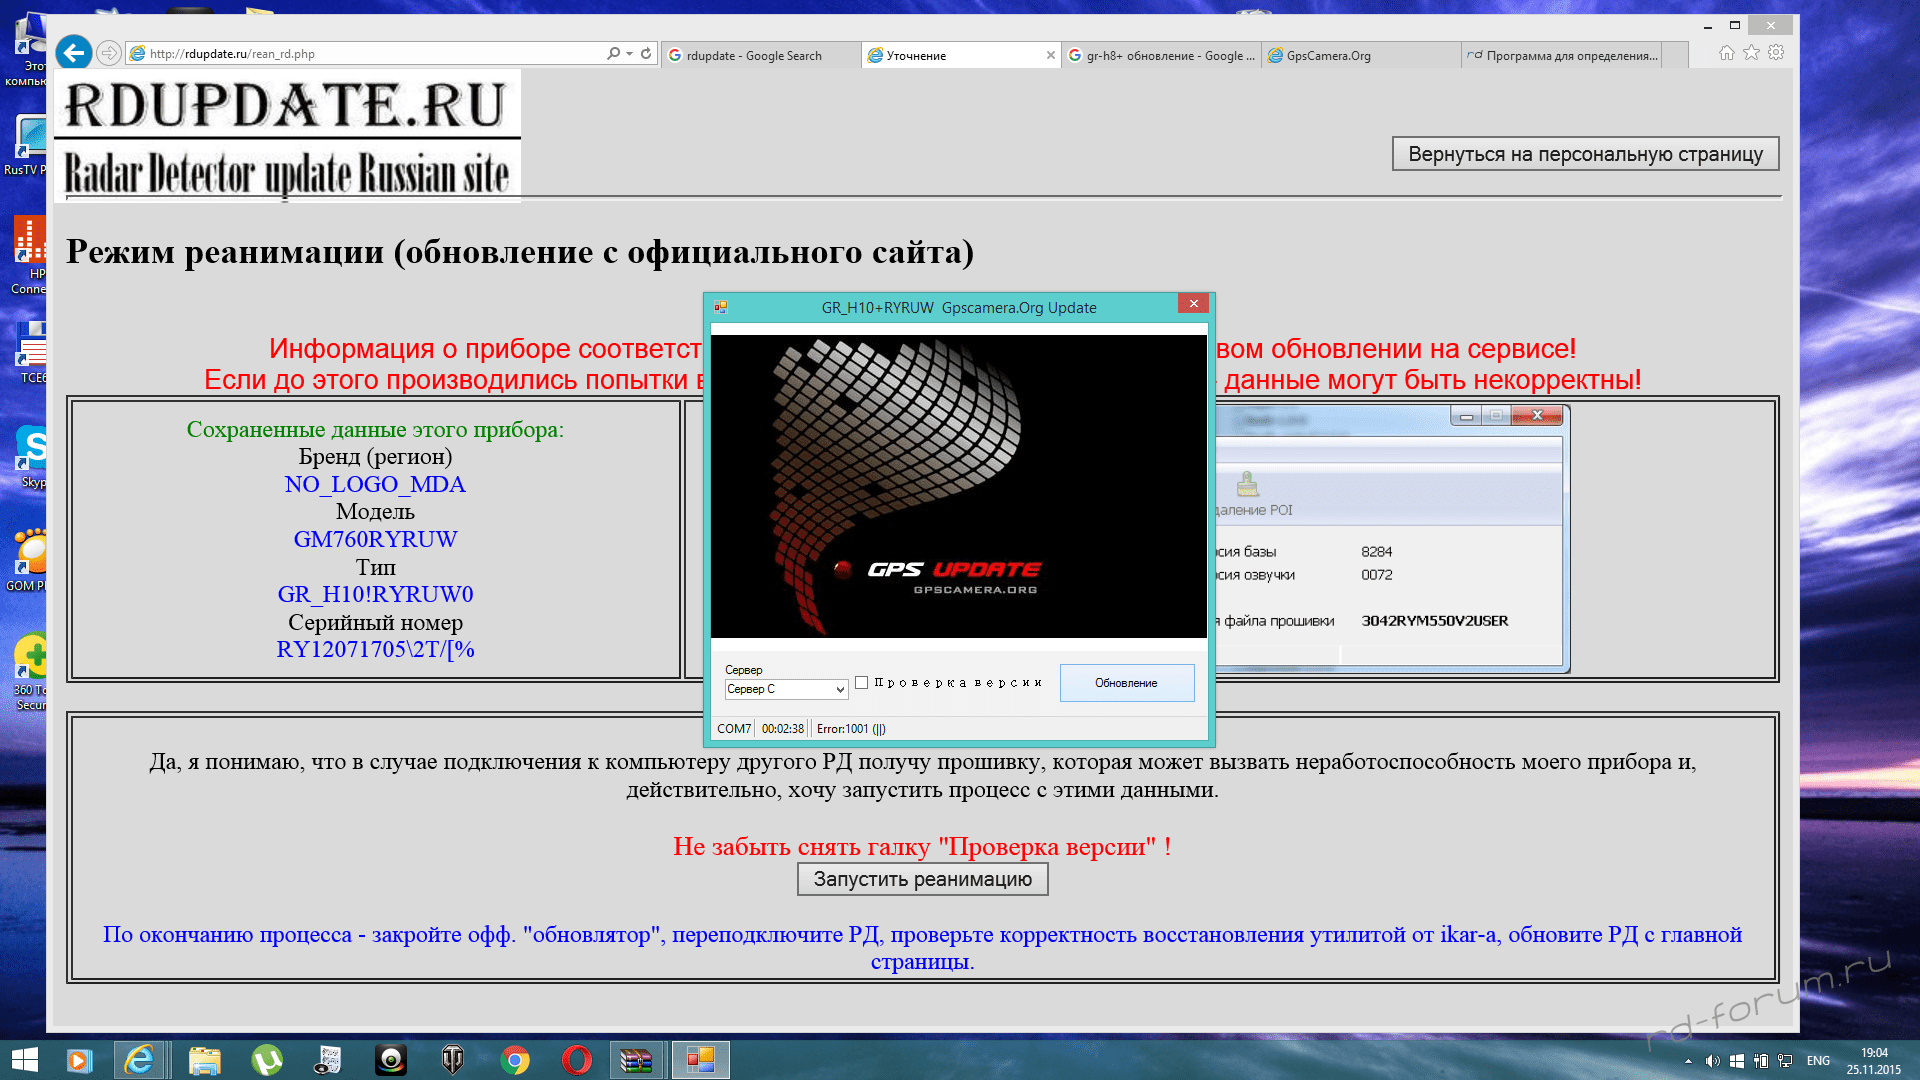The image size is (1920, 1080).
Task: Click Вернуться на персональную страницу button
Action: [x=1585, y=154]
